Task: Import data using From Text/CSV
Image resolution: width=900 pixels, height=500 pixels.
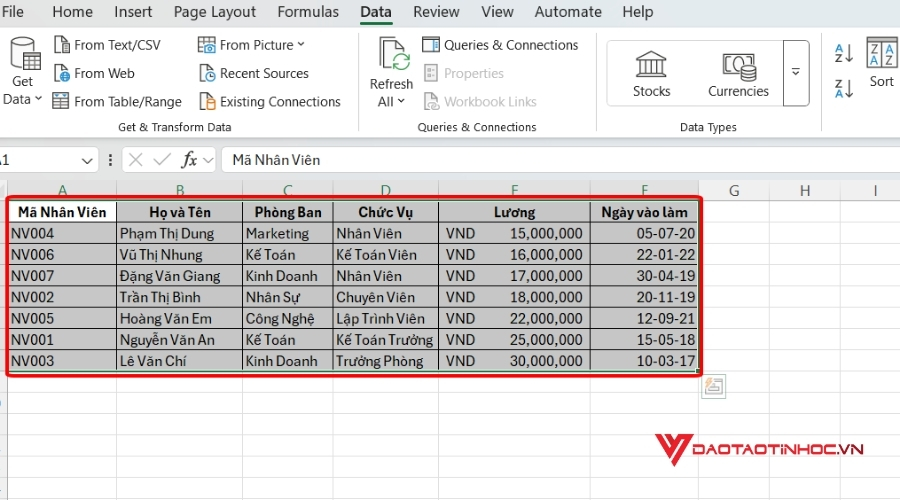Action: (x=106, y=45)
